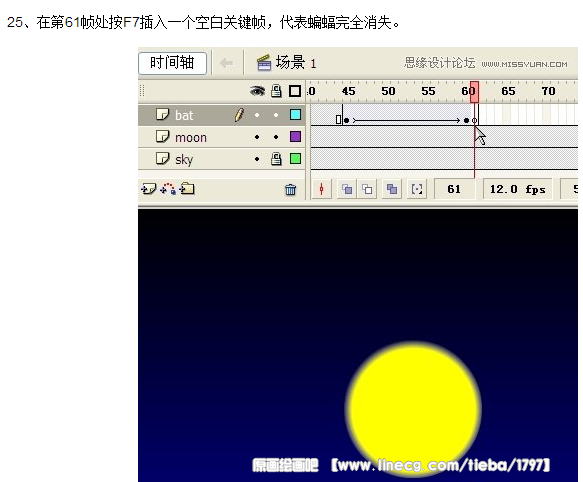Toggle the show/hide all layers eye icon
The width and height of the screenshot is (583, 482).
pyautogui.click(x=257, y=91)
